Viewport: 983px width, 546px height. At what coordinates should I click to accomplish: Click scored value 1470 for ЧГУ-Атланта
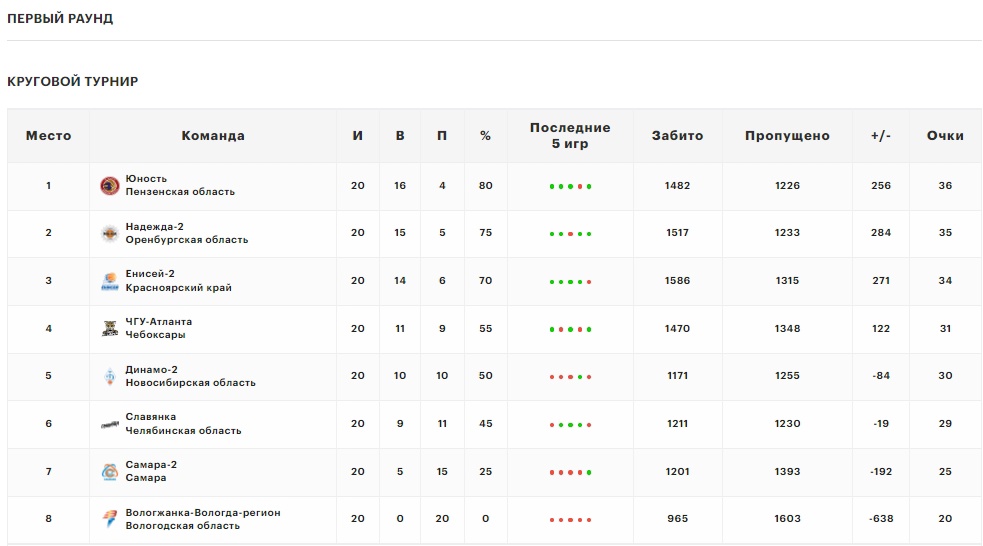click(x=678, y=328)
